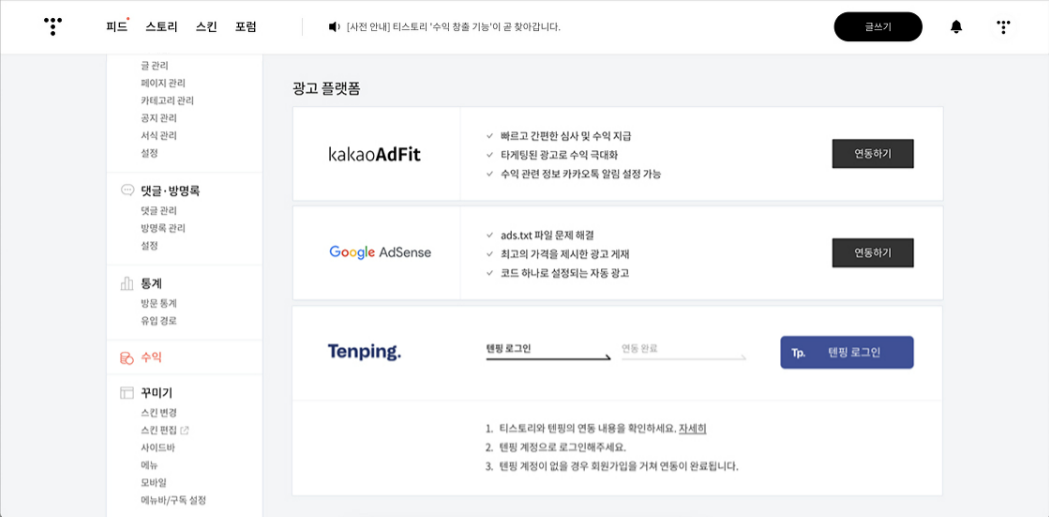Click the Google AdSense logo

coord(380,253)
